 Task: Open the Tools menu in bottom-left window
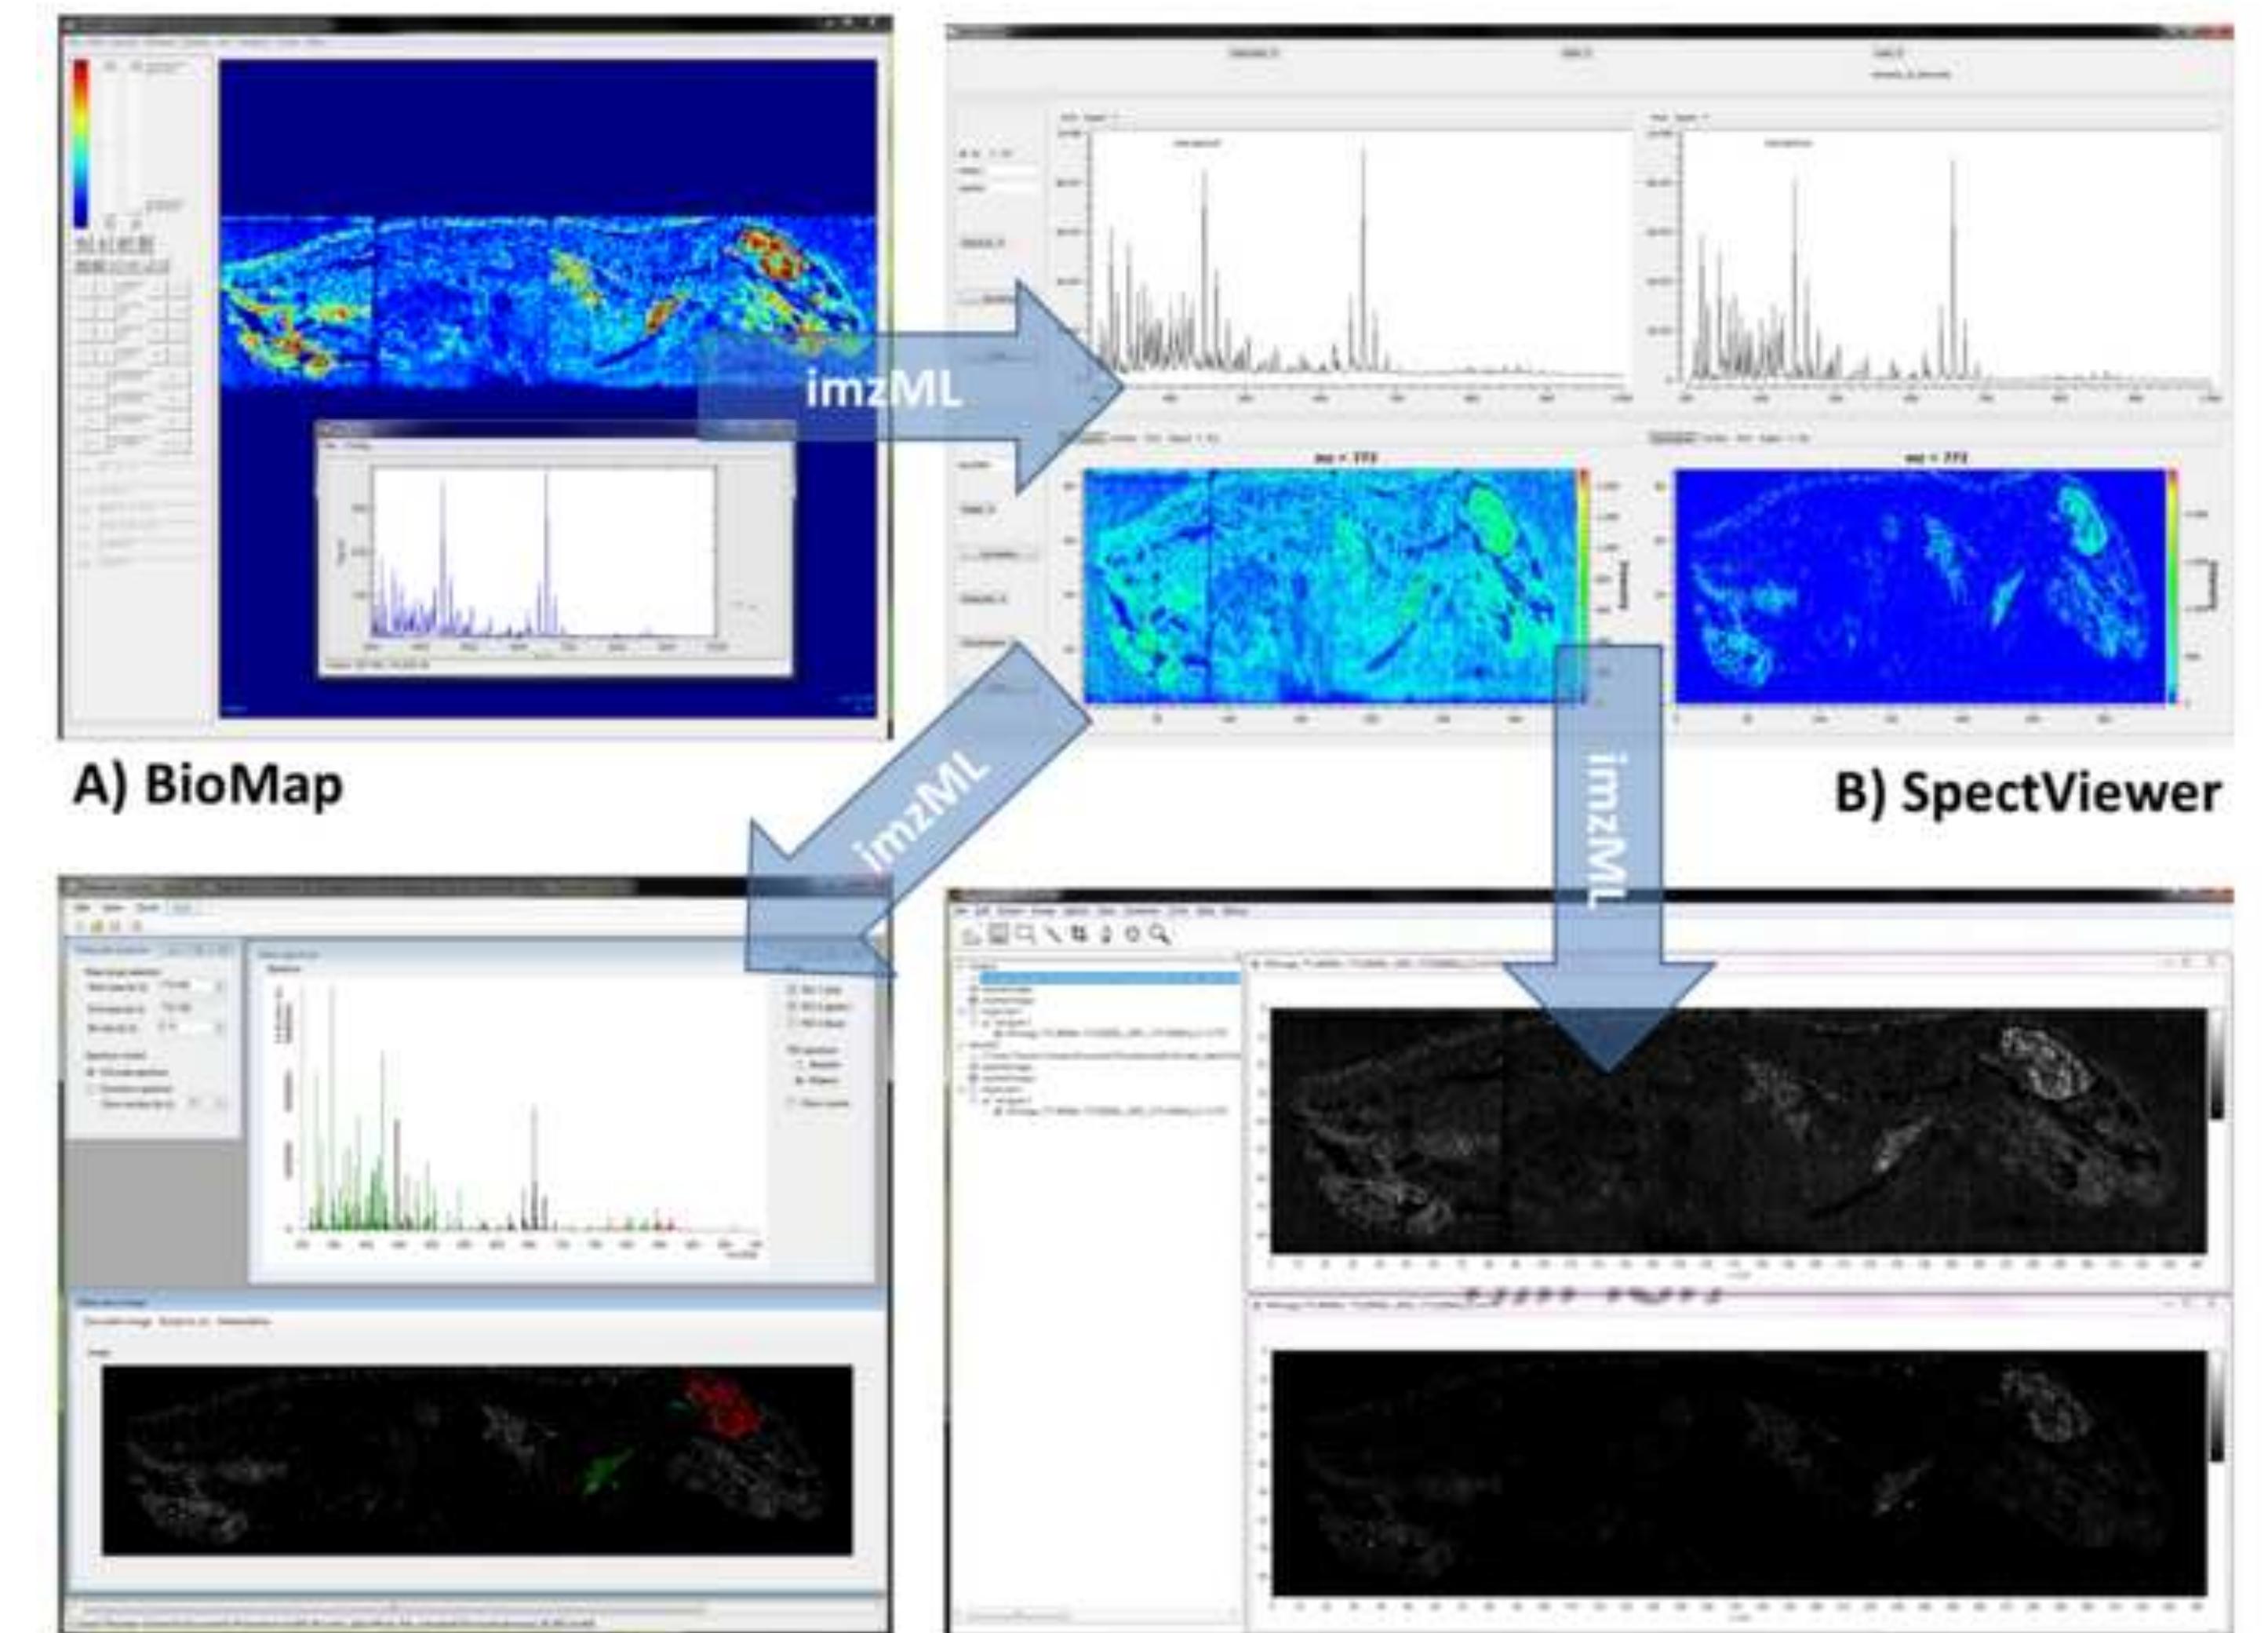click(148, 908)
